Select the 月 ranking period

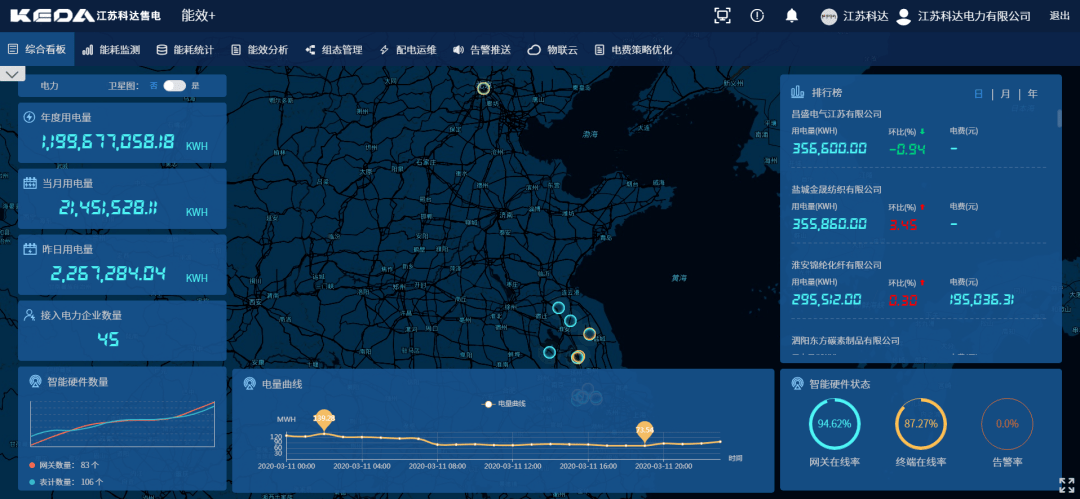click(x=1006, y=93)
